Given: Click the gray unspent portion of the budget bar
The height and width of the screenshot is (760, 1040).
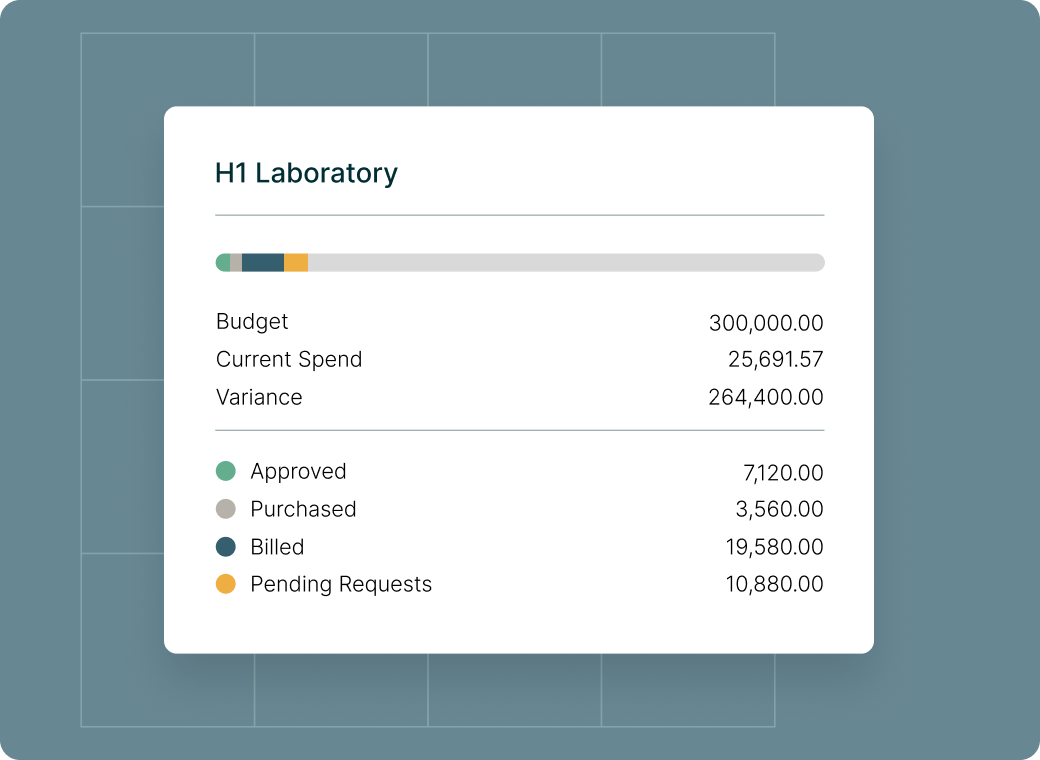Looking at the screenshot, I should click(x=566, y=263).
